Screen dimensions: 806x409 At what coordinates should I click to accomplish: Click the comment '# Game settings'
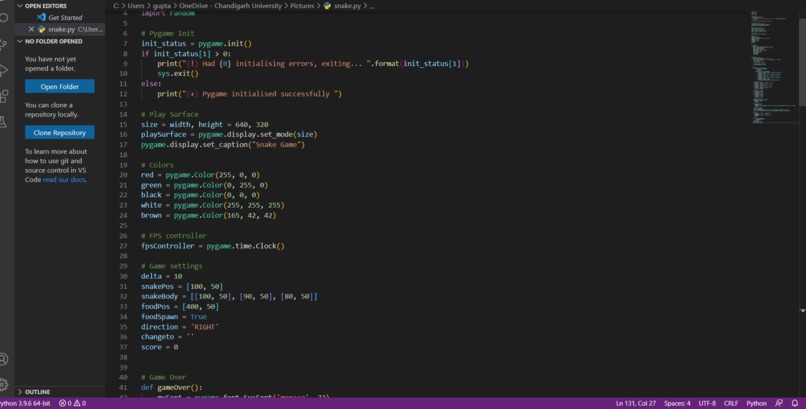[172, 266]
